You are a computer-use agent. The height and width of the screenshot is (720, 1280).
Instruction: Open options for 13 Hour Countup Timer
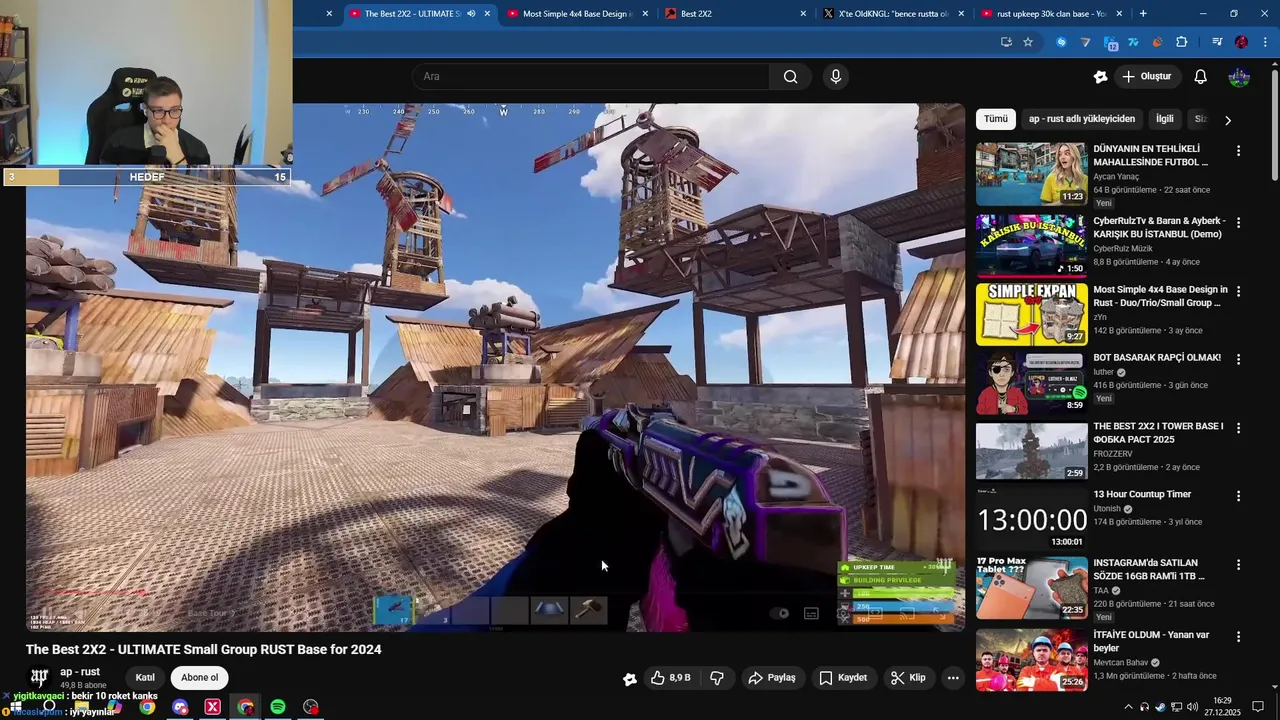[1238, 496]
